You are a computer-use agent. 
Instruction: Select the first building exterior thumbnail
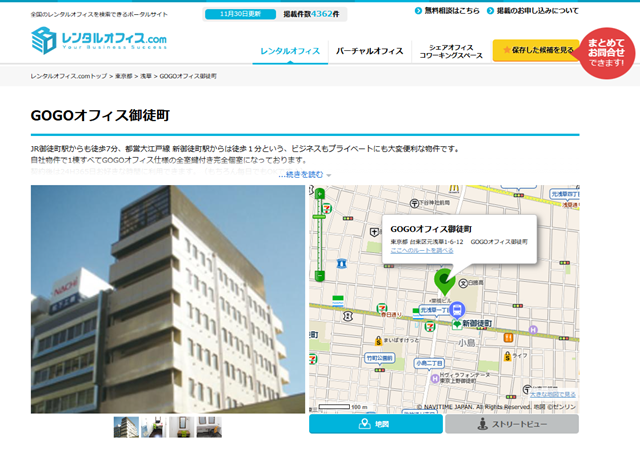126,427
